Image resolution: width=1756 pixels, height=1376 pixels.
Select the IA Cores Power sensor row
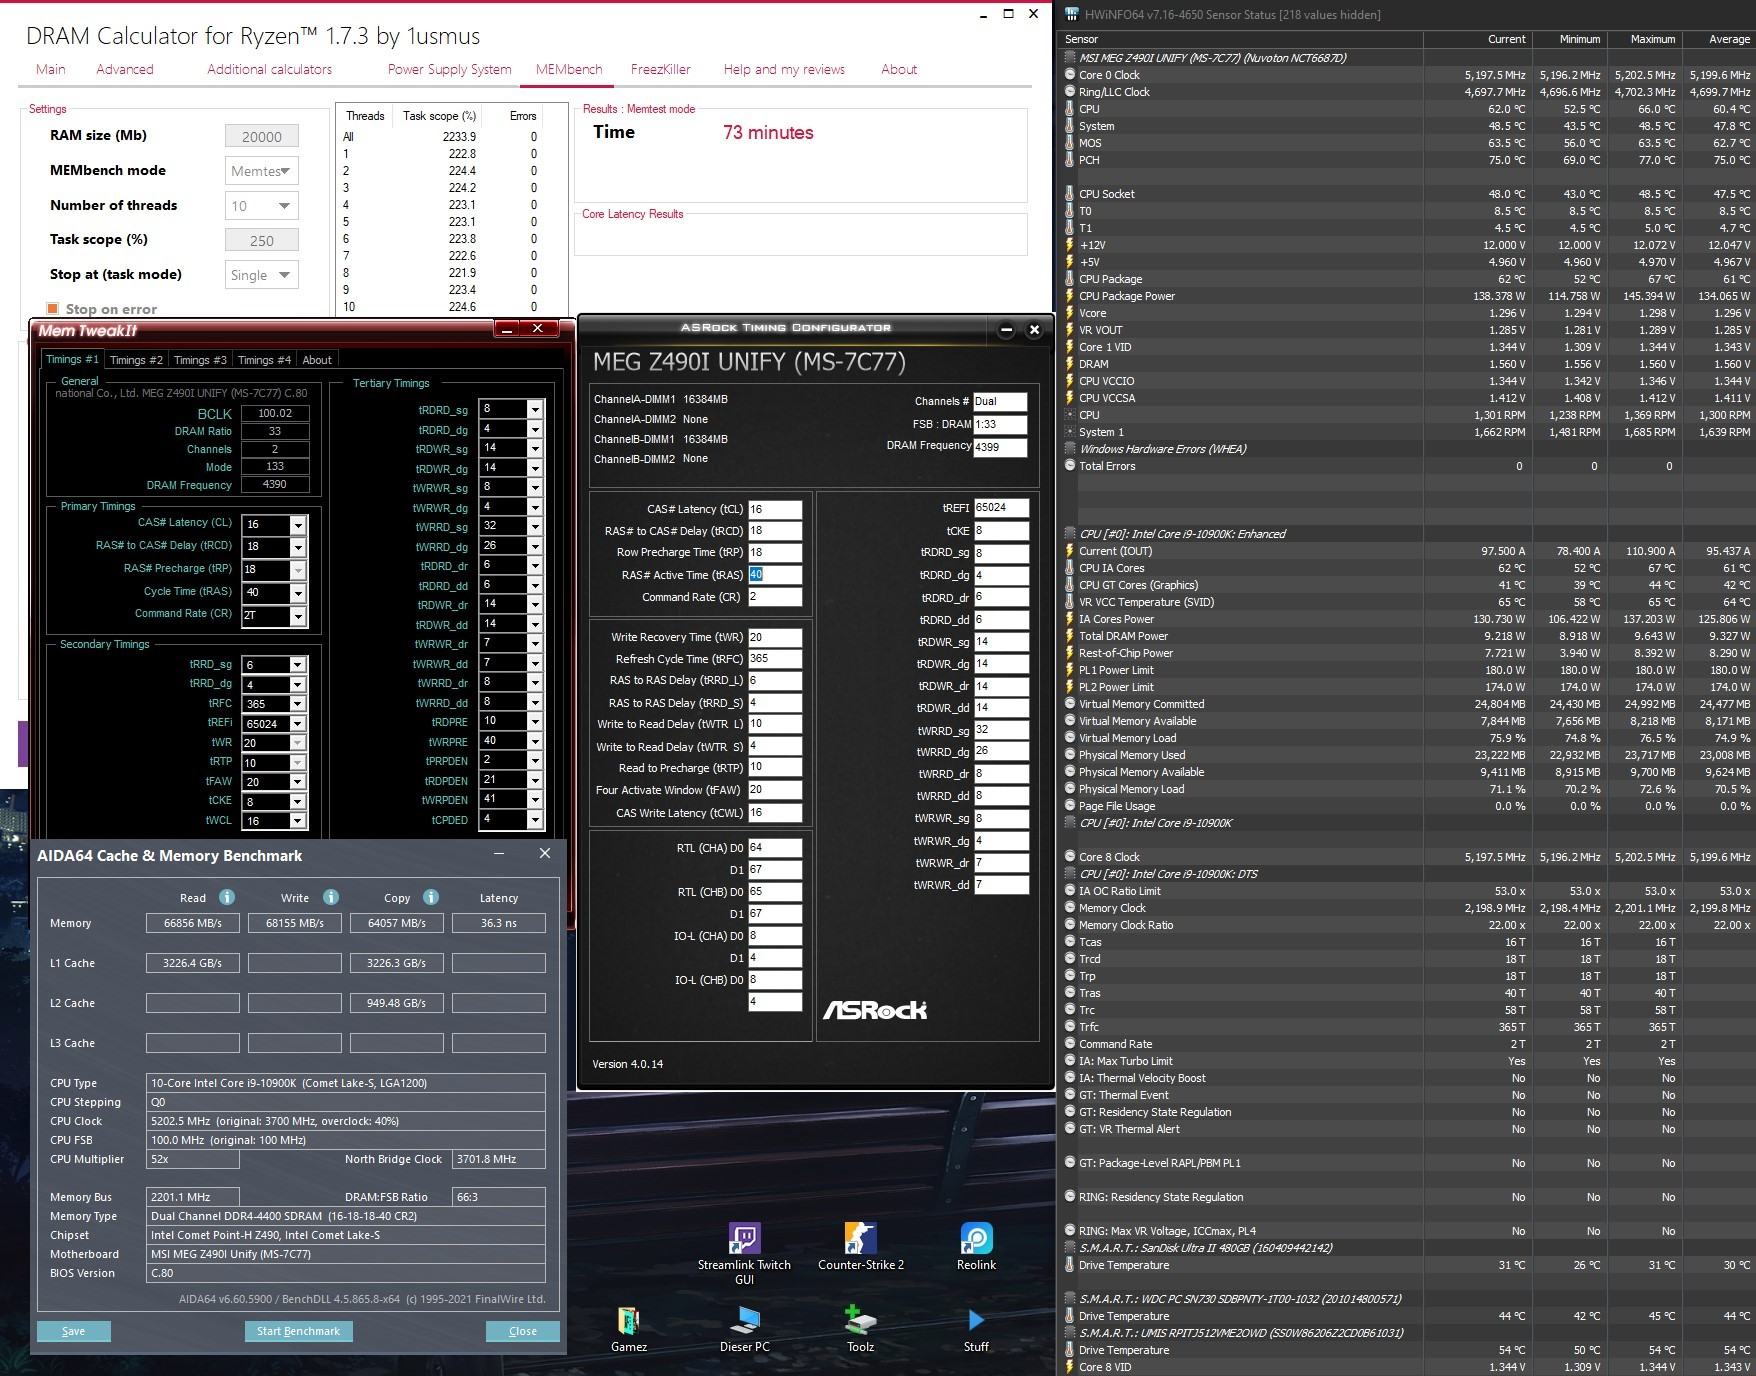(1408, 619)
